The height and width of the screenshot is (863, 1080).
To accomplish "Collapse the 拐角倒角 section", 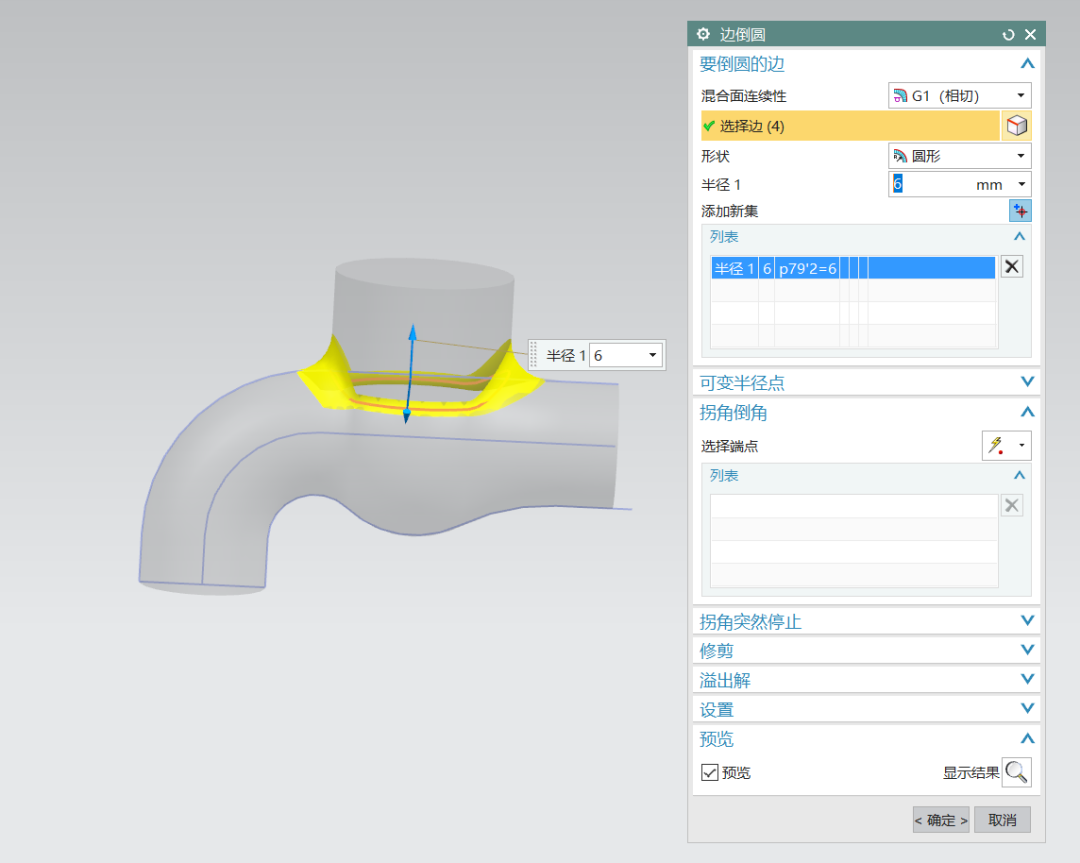I will point(1027,412).
